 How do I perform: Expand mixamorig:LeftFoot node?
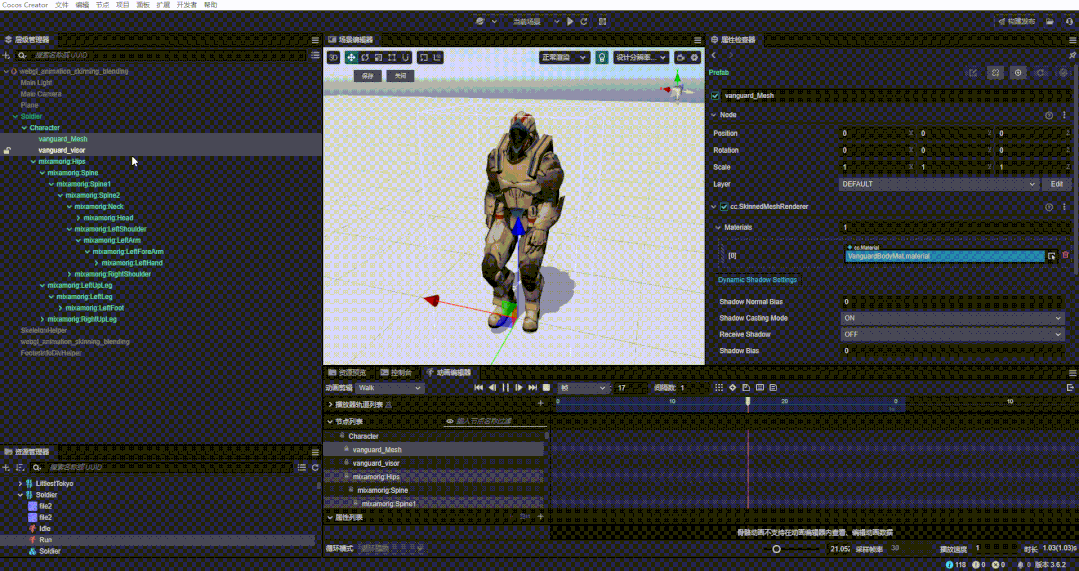[61, 308]
